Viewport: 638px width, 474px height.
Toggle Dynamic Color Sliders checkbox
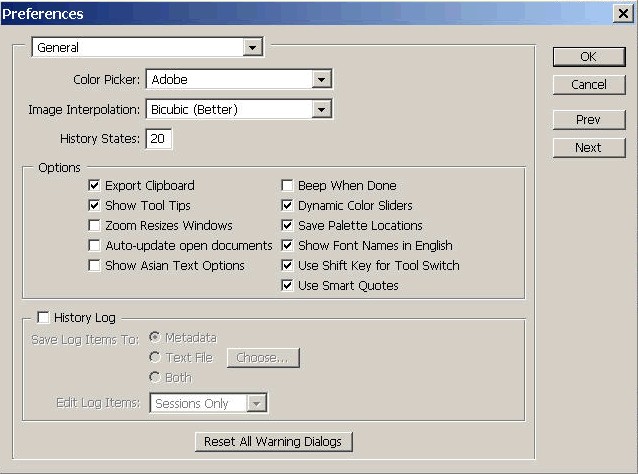(288, 206)
